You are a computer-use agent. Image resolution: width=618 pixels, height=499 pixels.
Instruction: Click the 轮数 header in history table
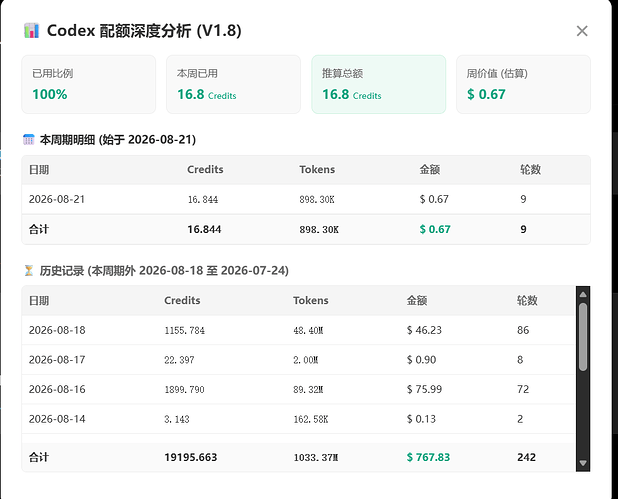[x=527, y=300]
